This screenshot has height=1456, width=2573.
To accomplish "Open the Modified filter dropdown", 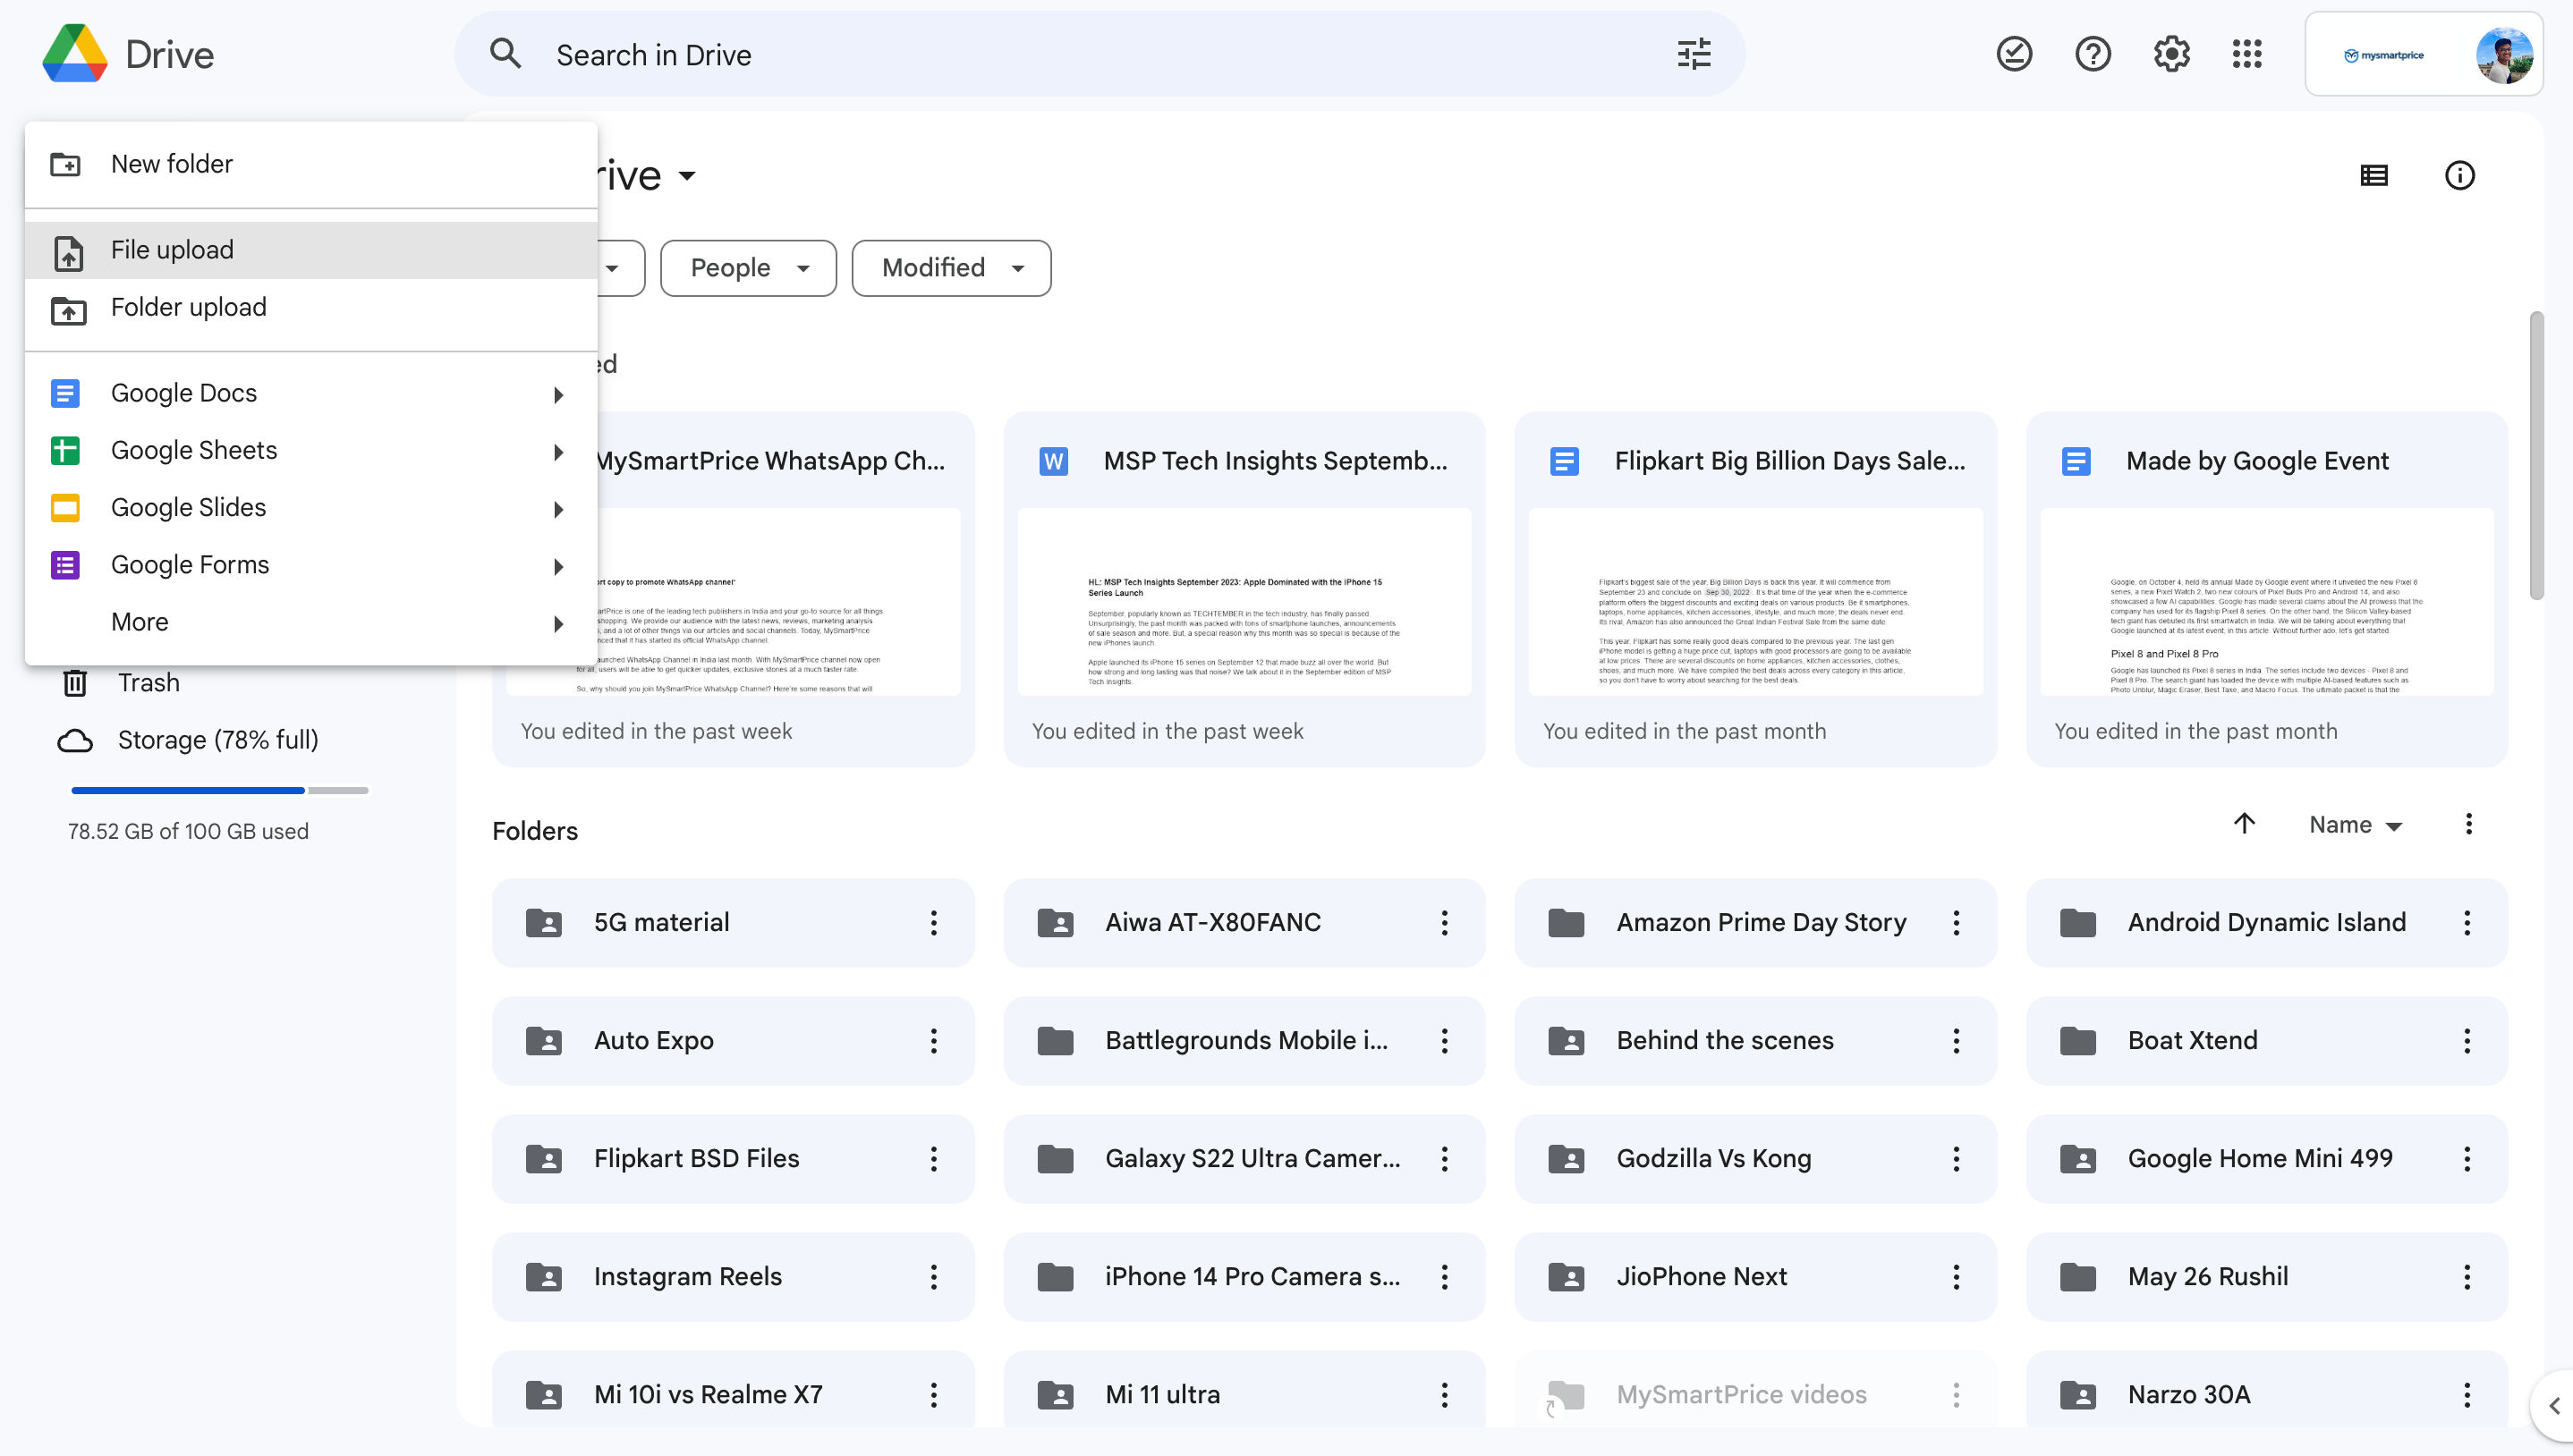I will (x=951, y=268).
